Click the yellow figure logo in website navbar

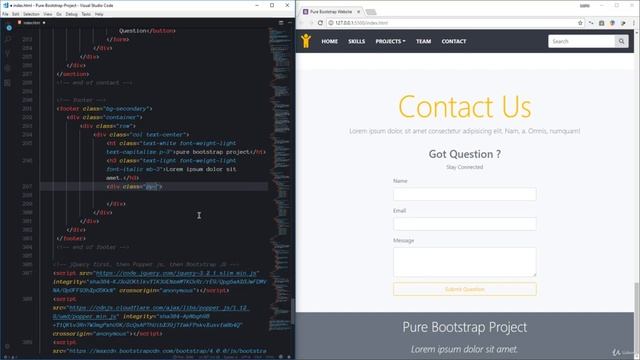tap(306, 41)
